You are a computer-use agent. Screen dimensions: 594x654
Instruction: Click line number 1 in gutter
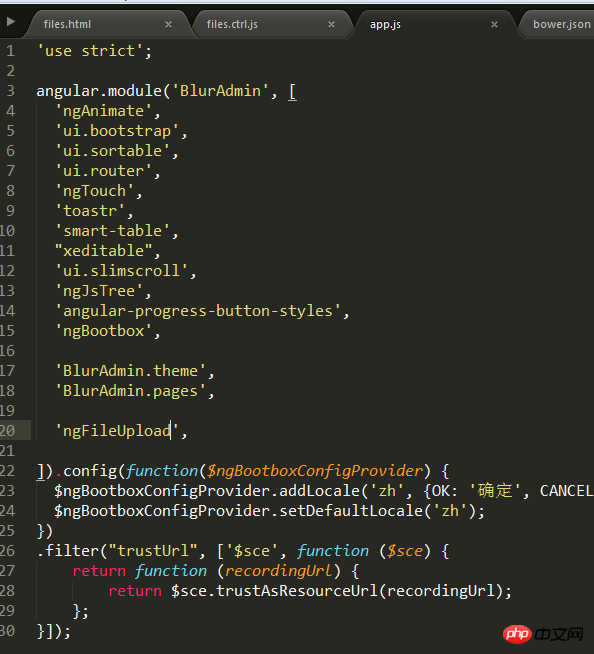[10, 51]
